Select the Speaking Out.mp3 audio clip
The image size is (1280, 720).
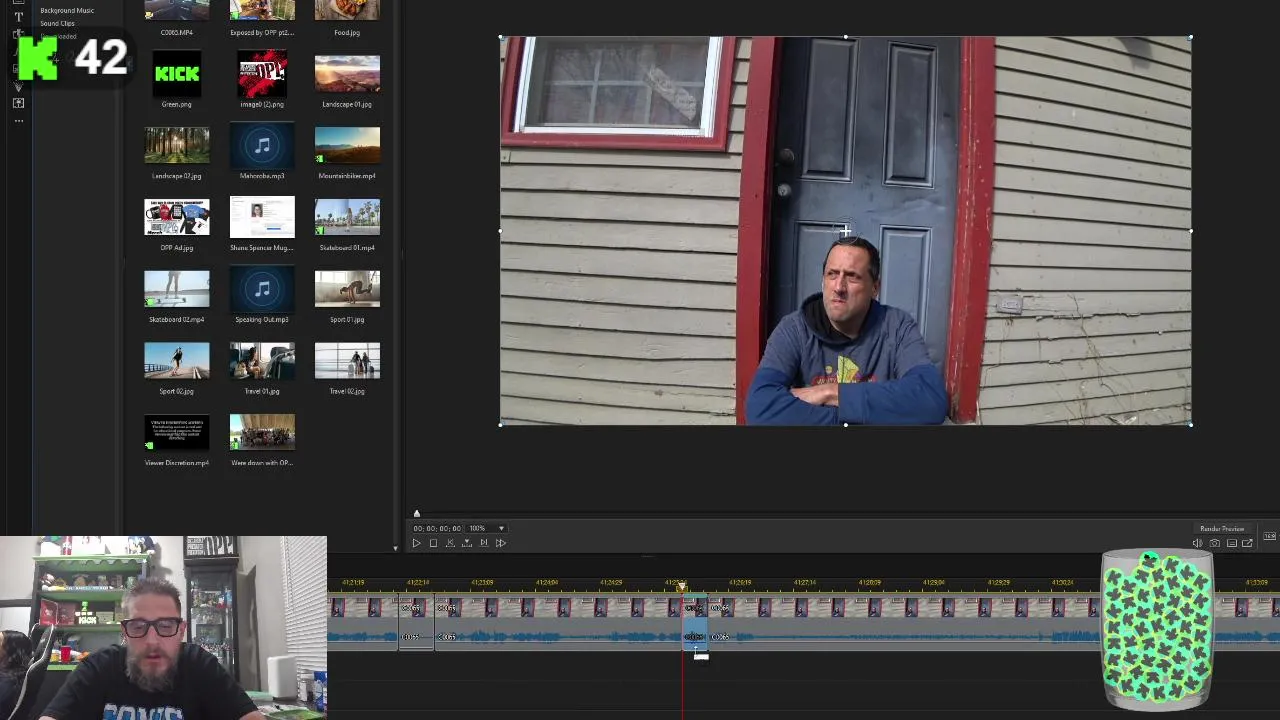[262, 289]
